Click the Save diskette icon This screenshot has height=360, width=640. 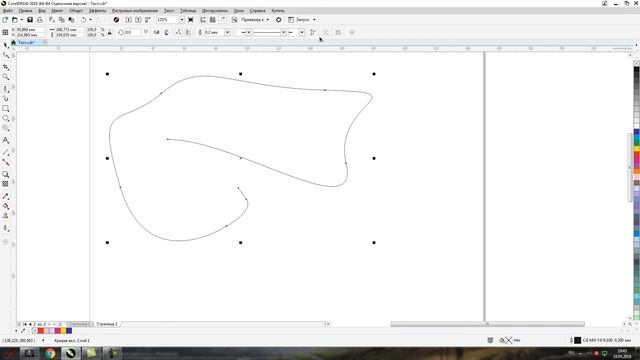[30, 20]
